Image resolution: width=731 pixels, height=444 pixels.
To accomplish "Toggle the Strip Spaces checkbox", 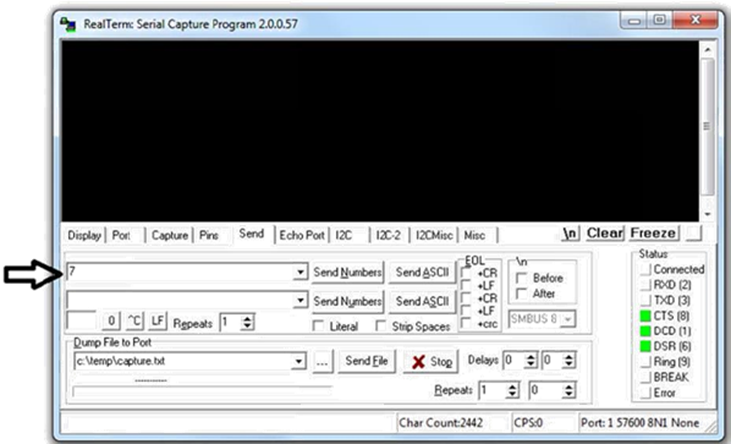I will coord(381,326).
